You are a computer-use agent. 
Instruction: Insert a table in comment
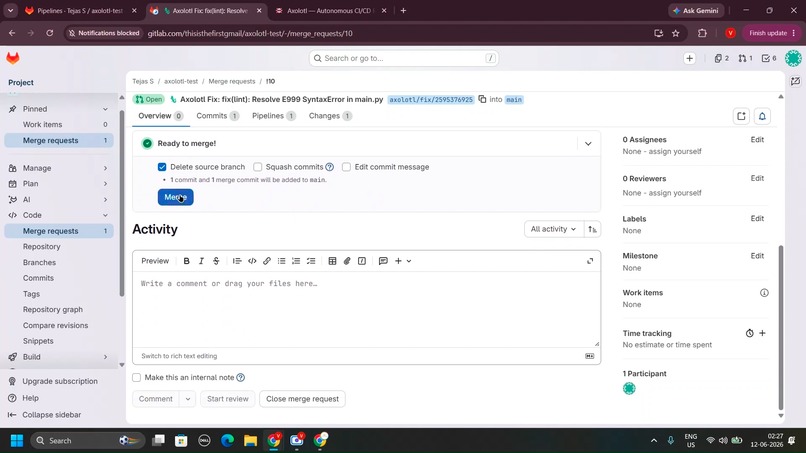[x=332, y=261]
